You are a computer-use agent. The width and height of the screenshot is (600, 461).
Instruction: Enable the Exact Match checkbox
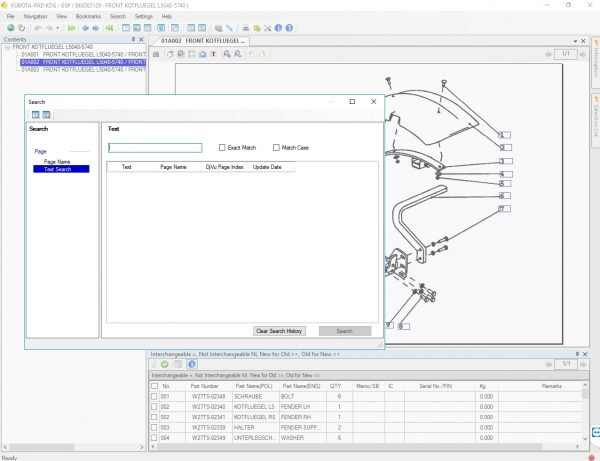coord(222,147)
